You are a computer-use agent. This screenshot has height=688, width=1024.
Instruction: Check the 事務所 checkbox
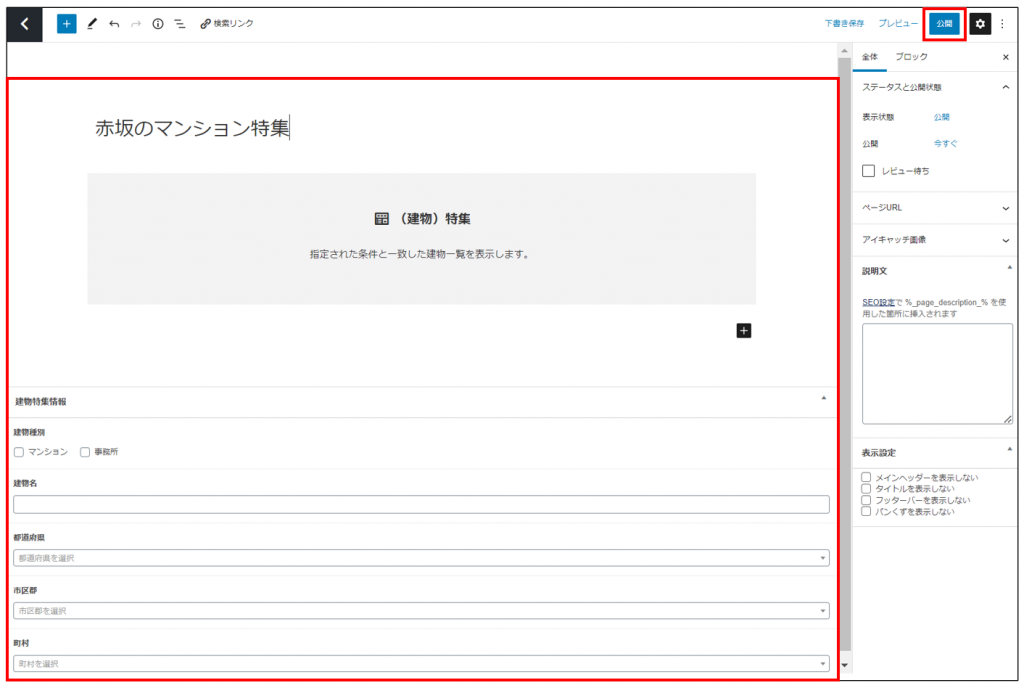point(85,452)
